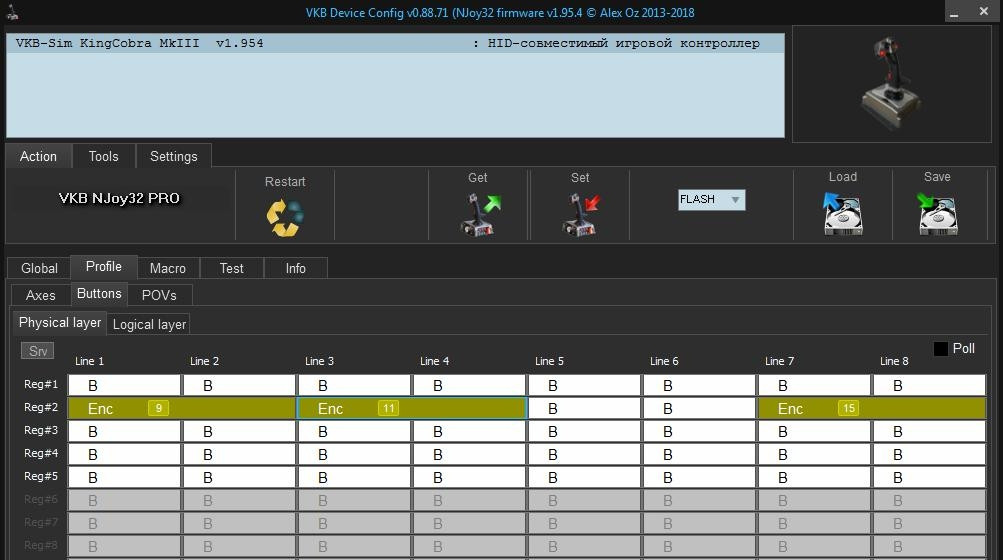1003x560 pixels.
Task: Click the Load profile disk icon
Action: point(842,213)
